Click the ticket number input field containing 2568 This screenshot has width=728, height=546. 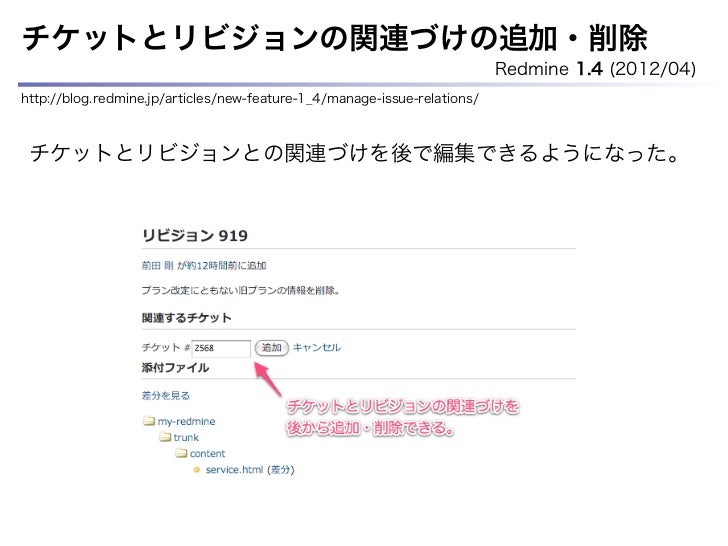[221, 348]
